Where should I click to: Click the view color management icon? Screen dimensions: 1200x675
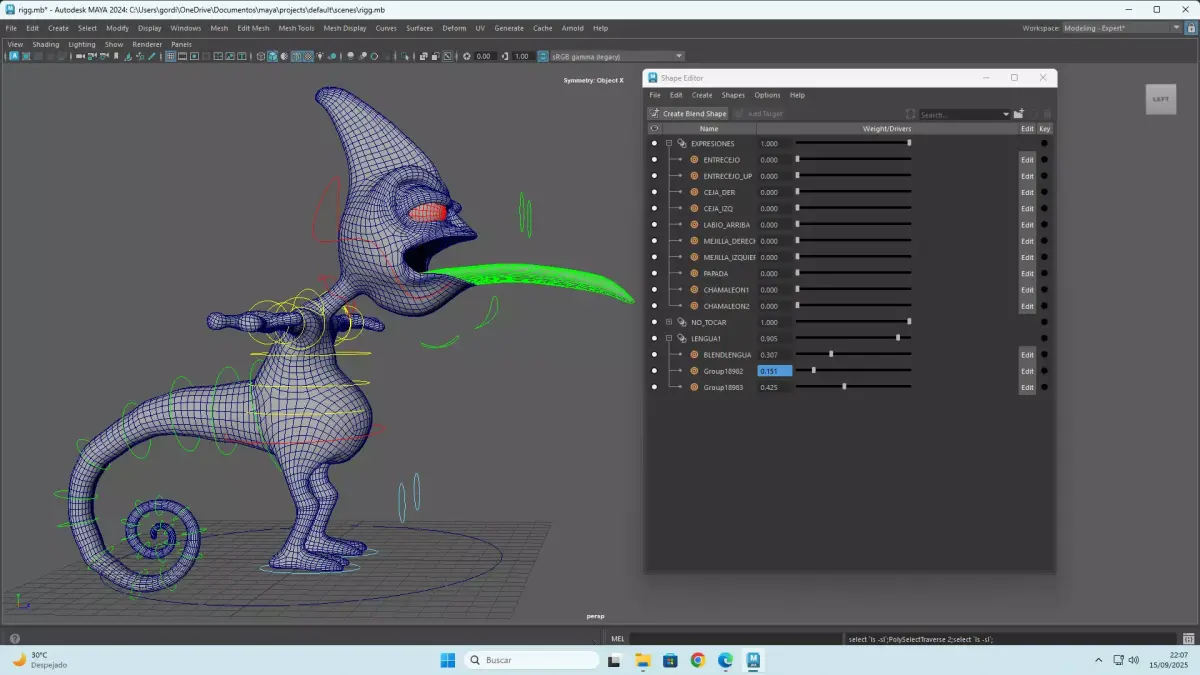pyautogui.click(x=543, y=56)
